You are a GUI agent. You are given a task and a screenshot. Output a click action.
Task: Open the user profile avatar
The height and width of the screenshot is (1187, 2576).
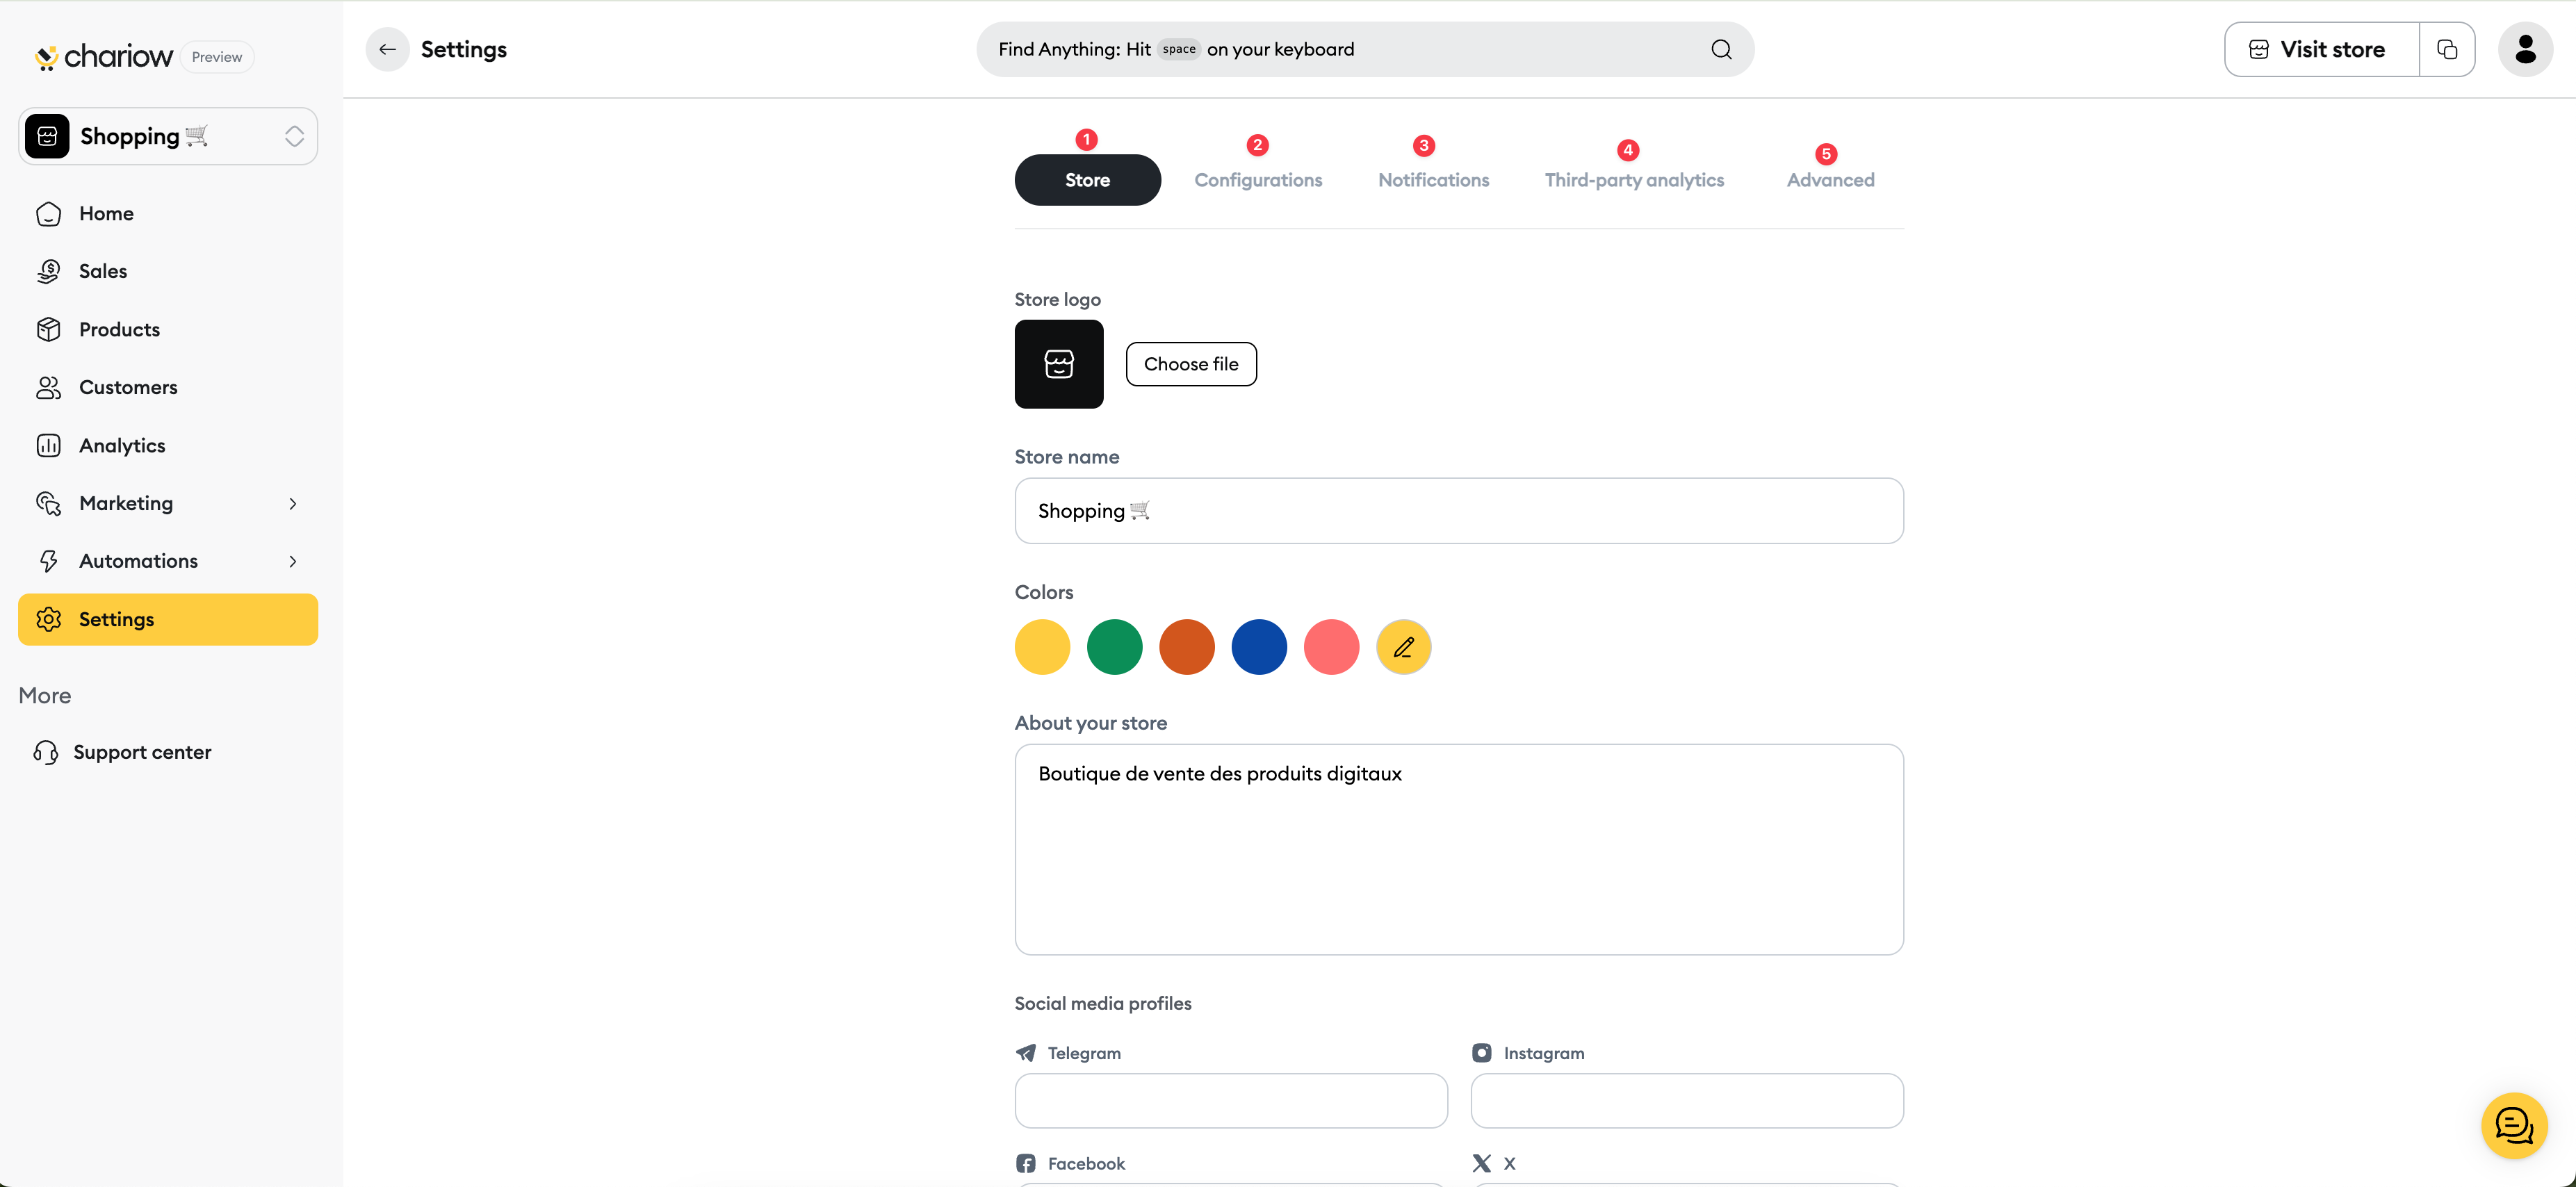[2525, 49]
